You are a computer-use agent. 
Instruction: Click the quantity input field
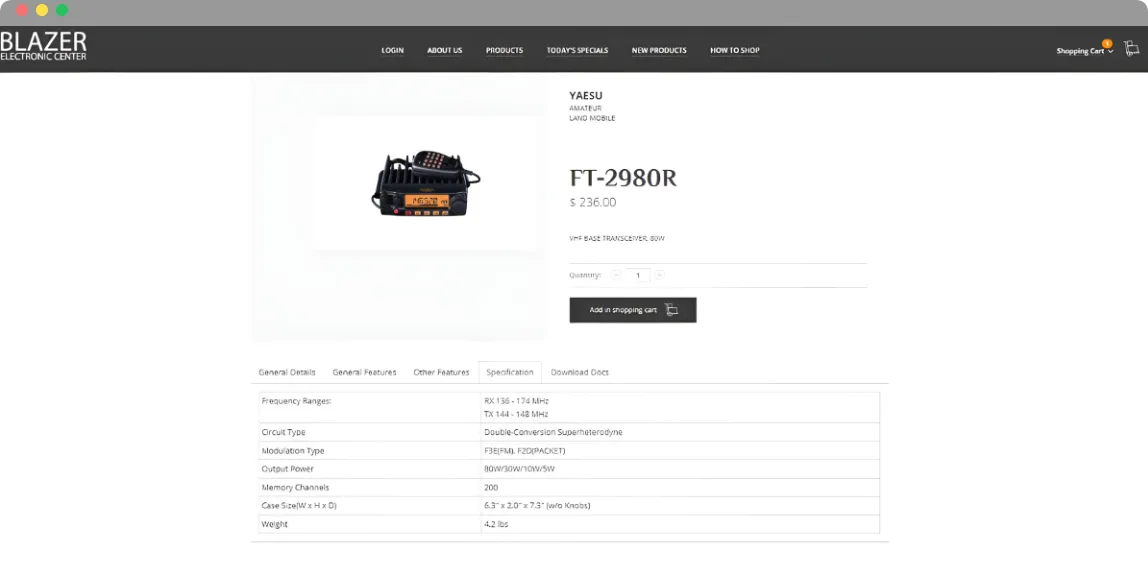pyautogui.click(x=638, y=275)
